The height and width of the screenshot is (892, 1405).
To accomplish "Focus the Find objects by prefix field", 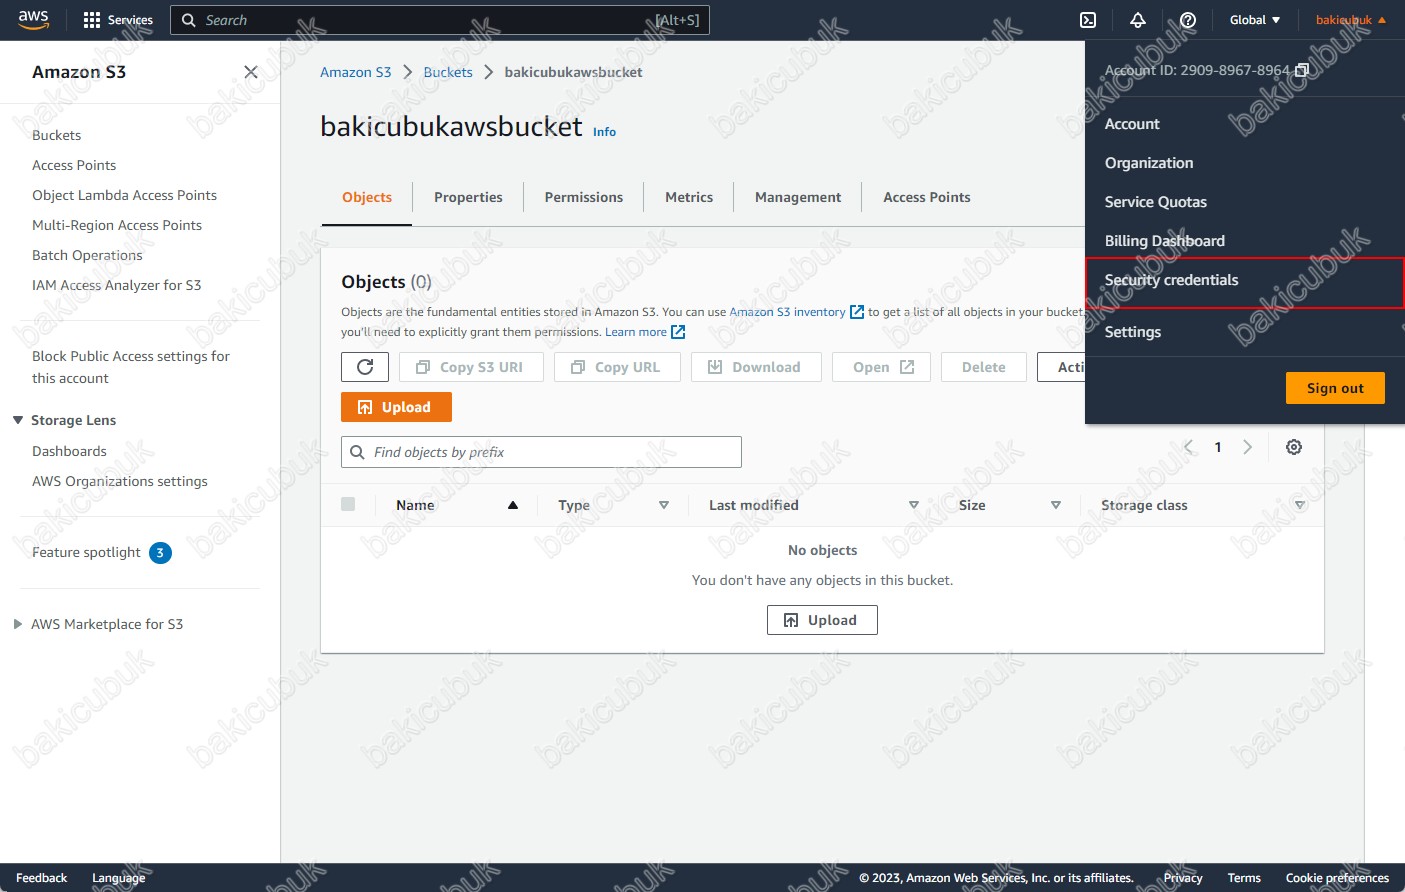I will coord(541,452).
